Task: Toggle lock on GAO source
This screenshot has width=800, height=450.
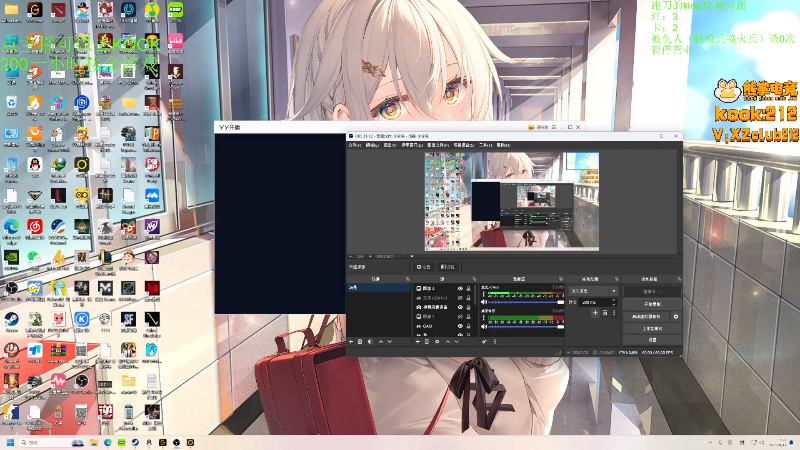Action: (468, 326)
